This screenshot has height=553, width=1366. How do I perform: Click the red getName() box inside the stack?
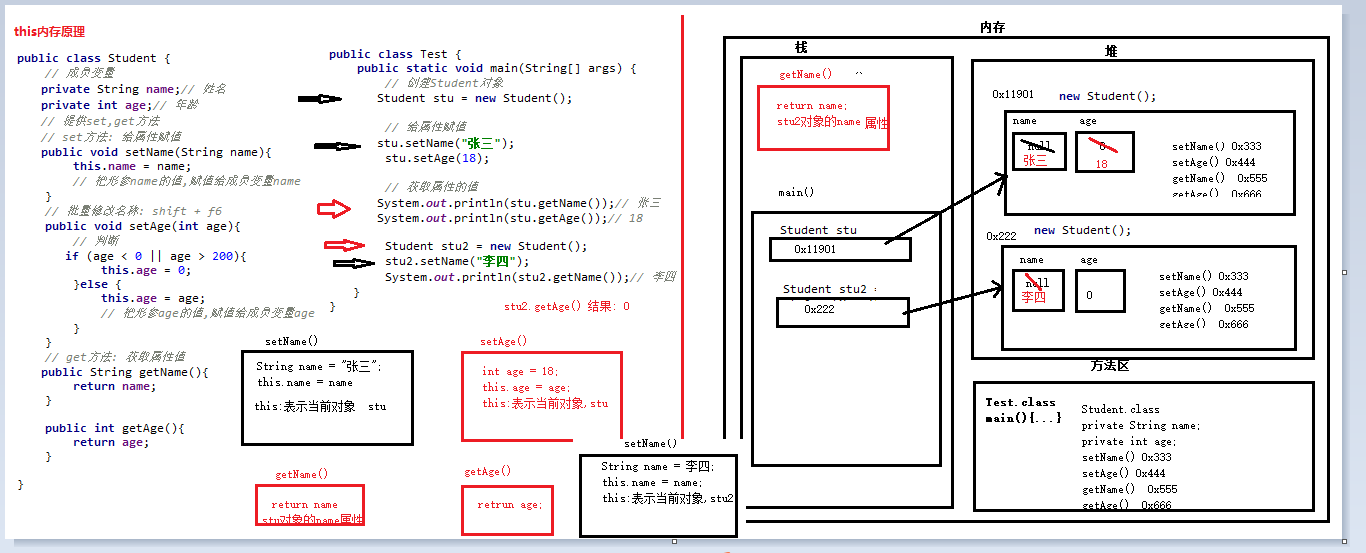coord(823,117)
